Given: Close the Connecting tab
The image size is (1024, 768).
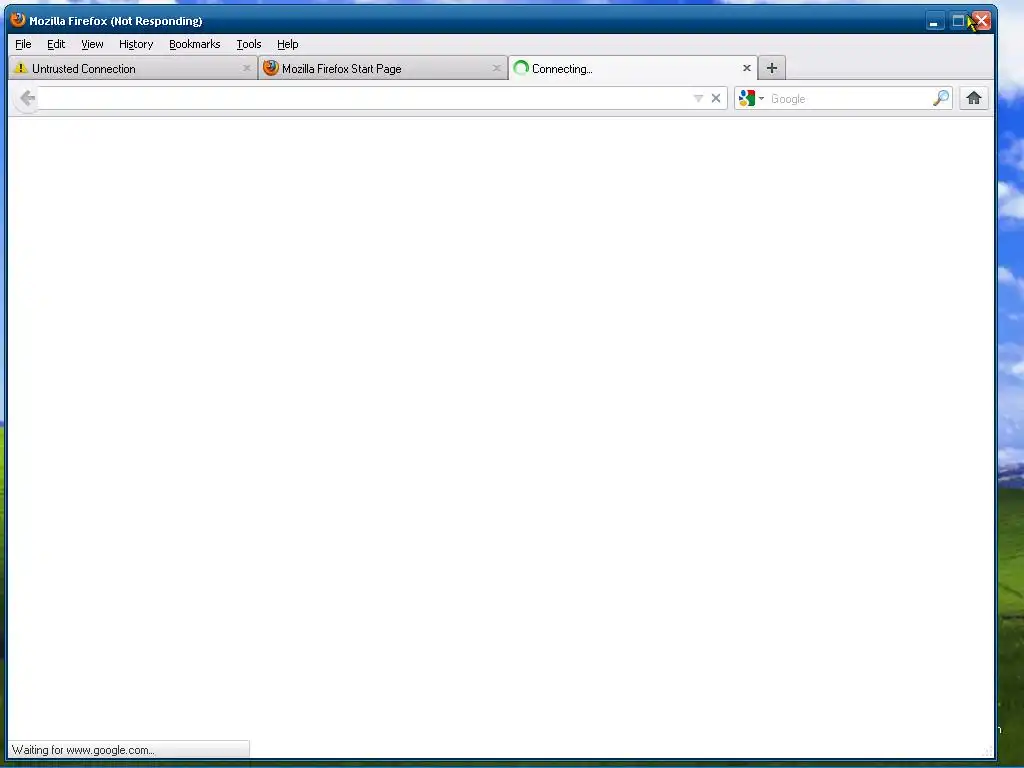Looking at the screenshot, I should coord(746,68).
